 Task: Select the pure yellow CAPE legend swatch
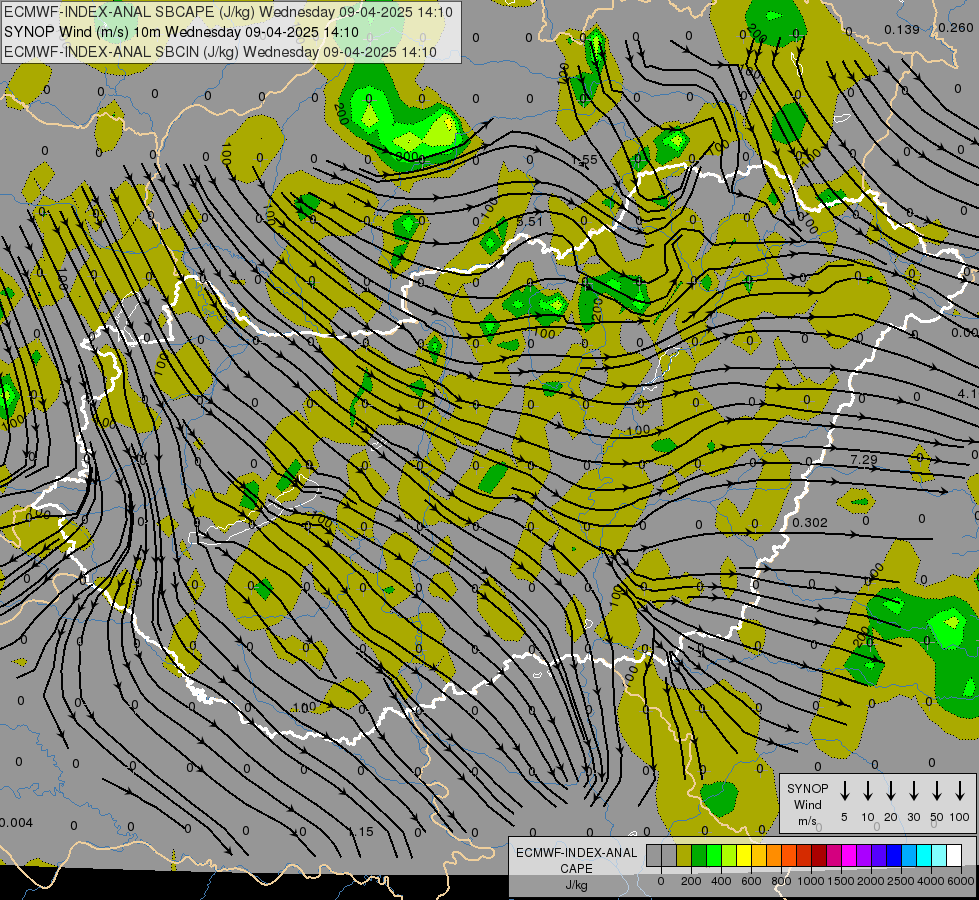pos(744,855)
